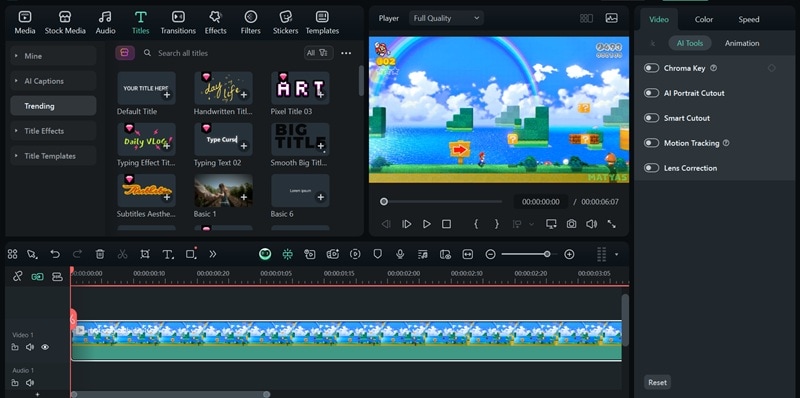Select the crop tool icon
The height and width of the screenshot is (398, 800).
tap(145, 254)
